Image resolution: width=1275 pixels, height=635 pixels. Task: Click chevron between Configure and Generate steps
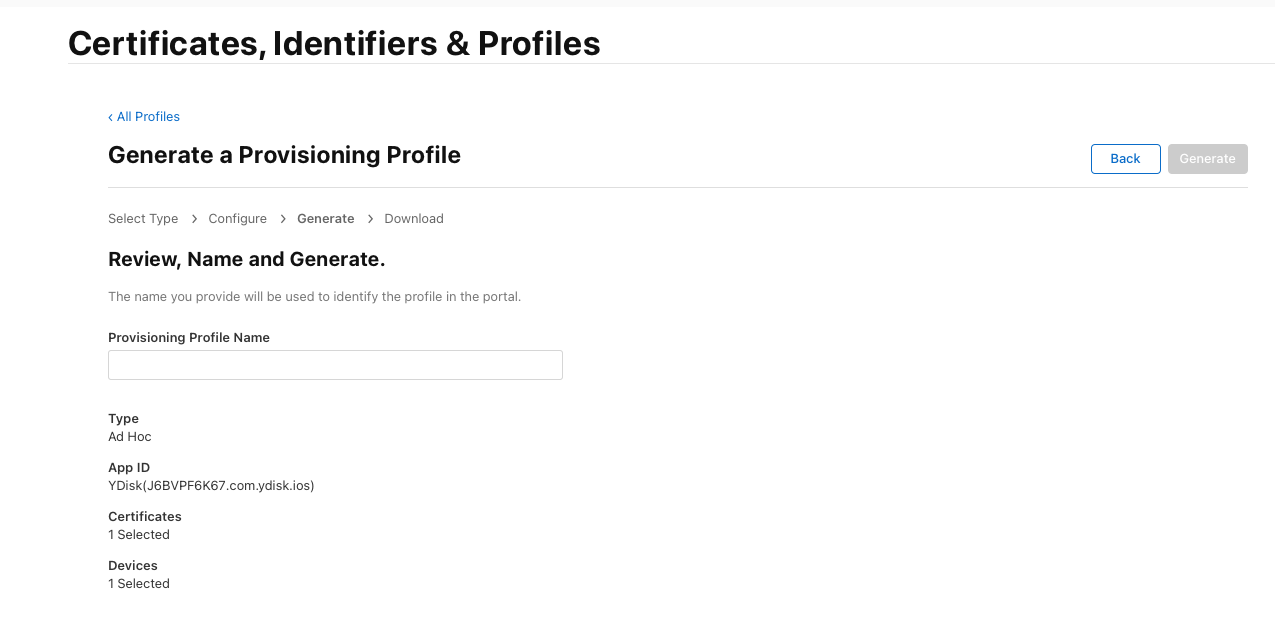(283, 219)
